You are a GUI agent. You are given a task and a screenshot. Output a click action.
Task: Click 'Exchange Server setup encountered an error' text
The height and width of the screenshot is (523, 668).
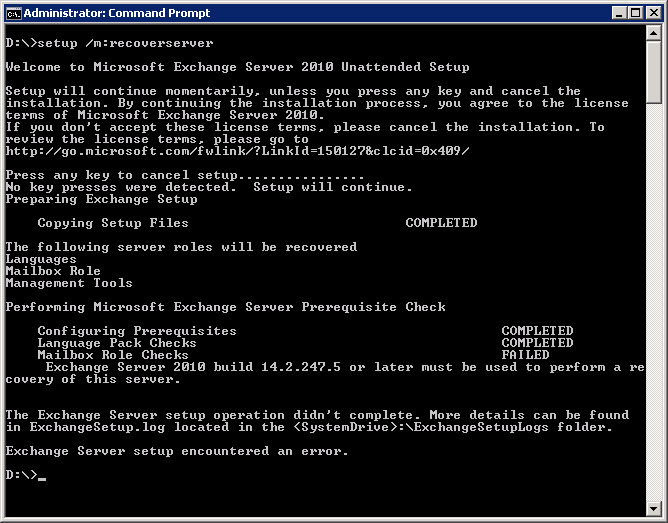177,451
